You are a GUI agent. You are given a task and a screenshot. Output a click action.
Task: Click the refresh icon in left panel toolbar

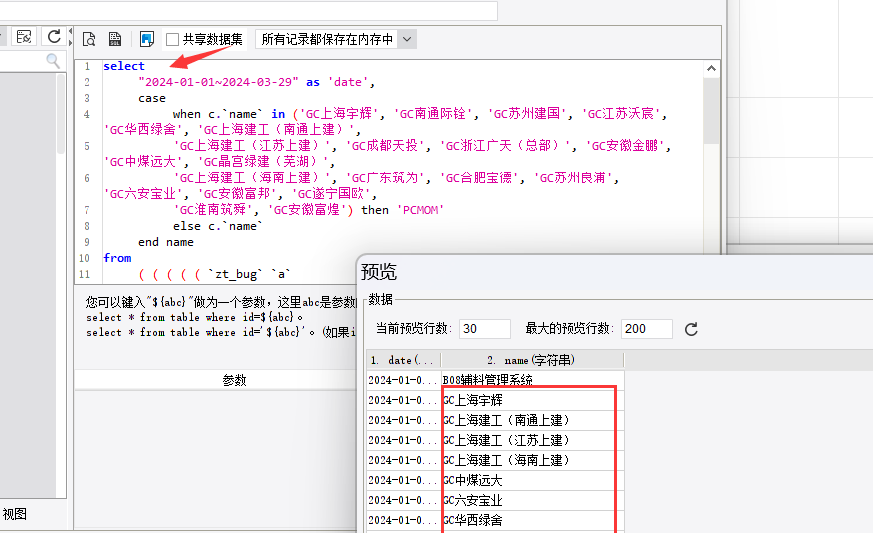(54, 37)
